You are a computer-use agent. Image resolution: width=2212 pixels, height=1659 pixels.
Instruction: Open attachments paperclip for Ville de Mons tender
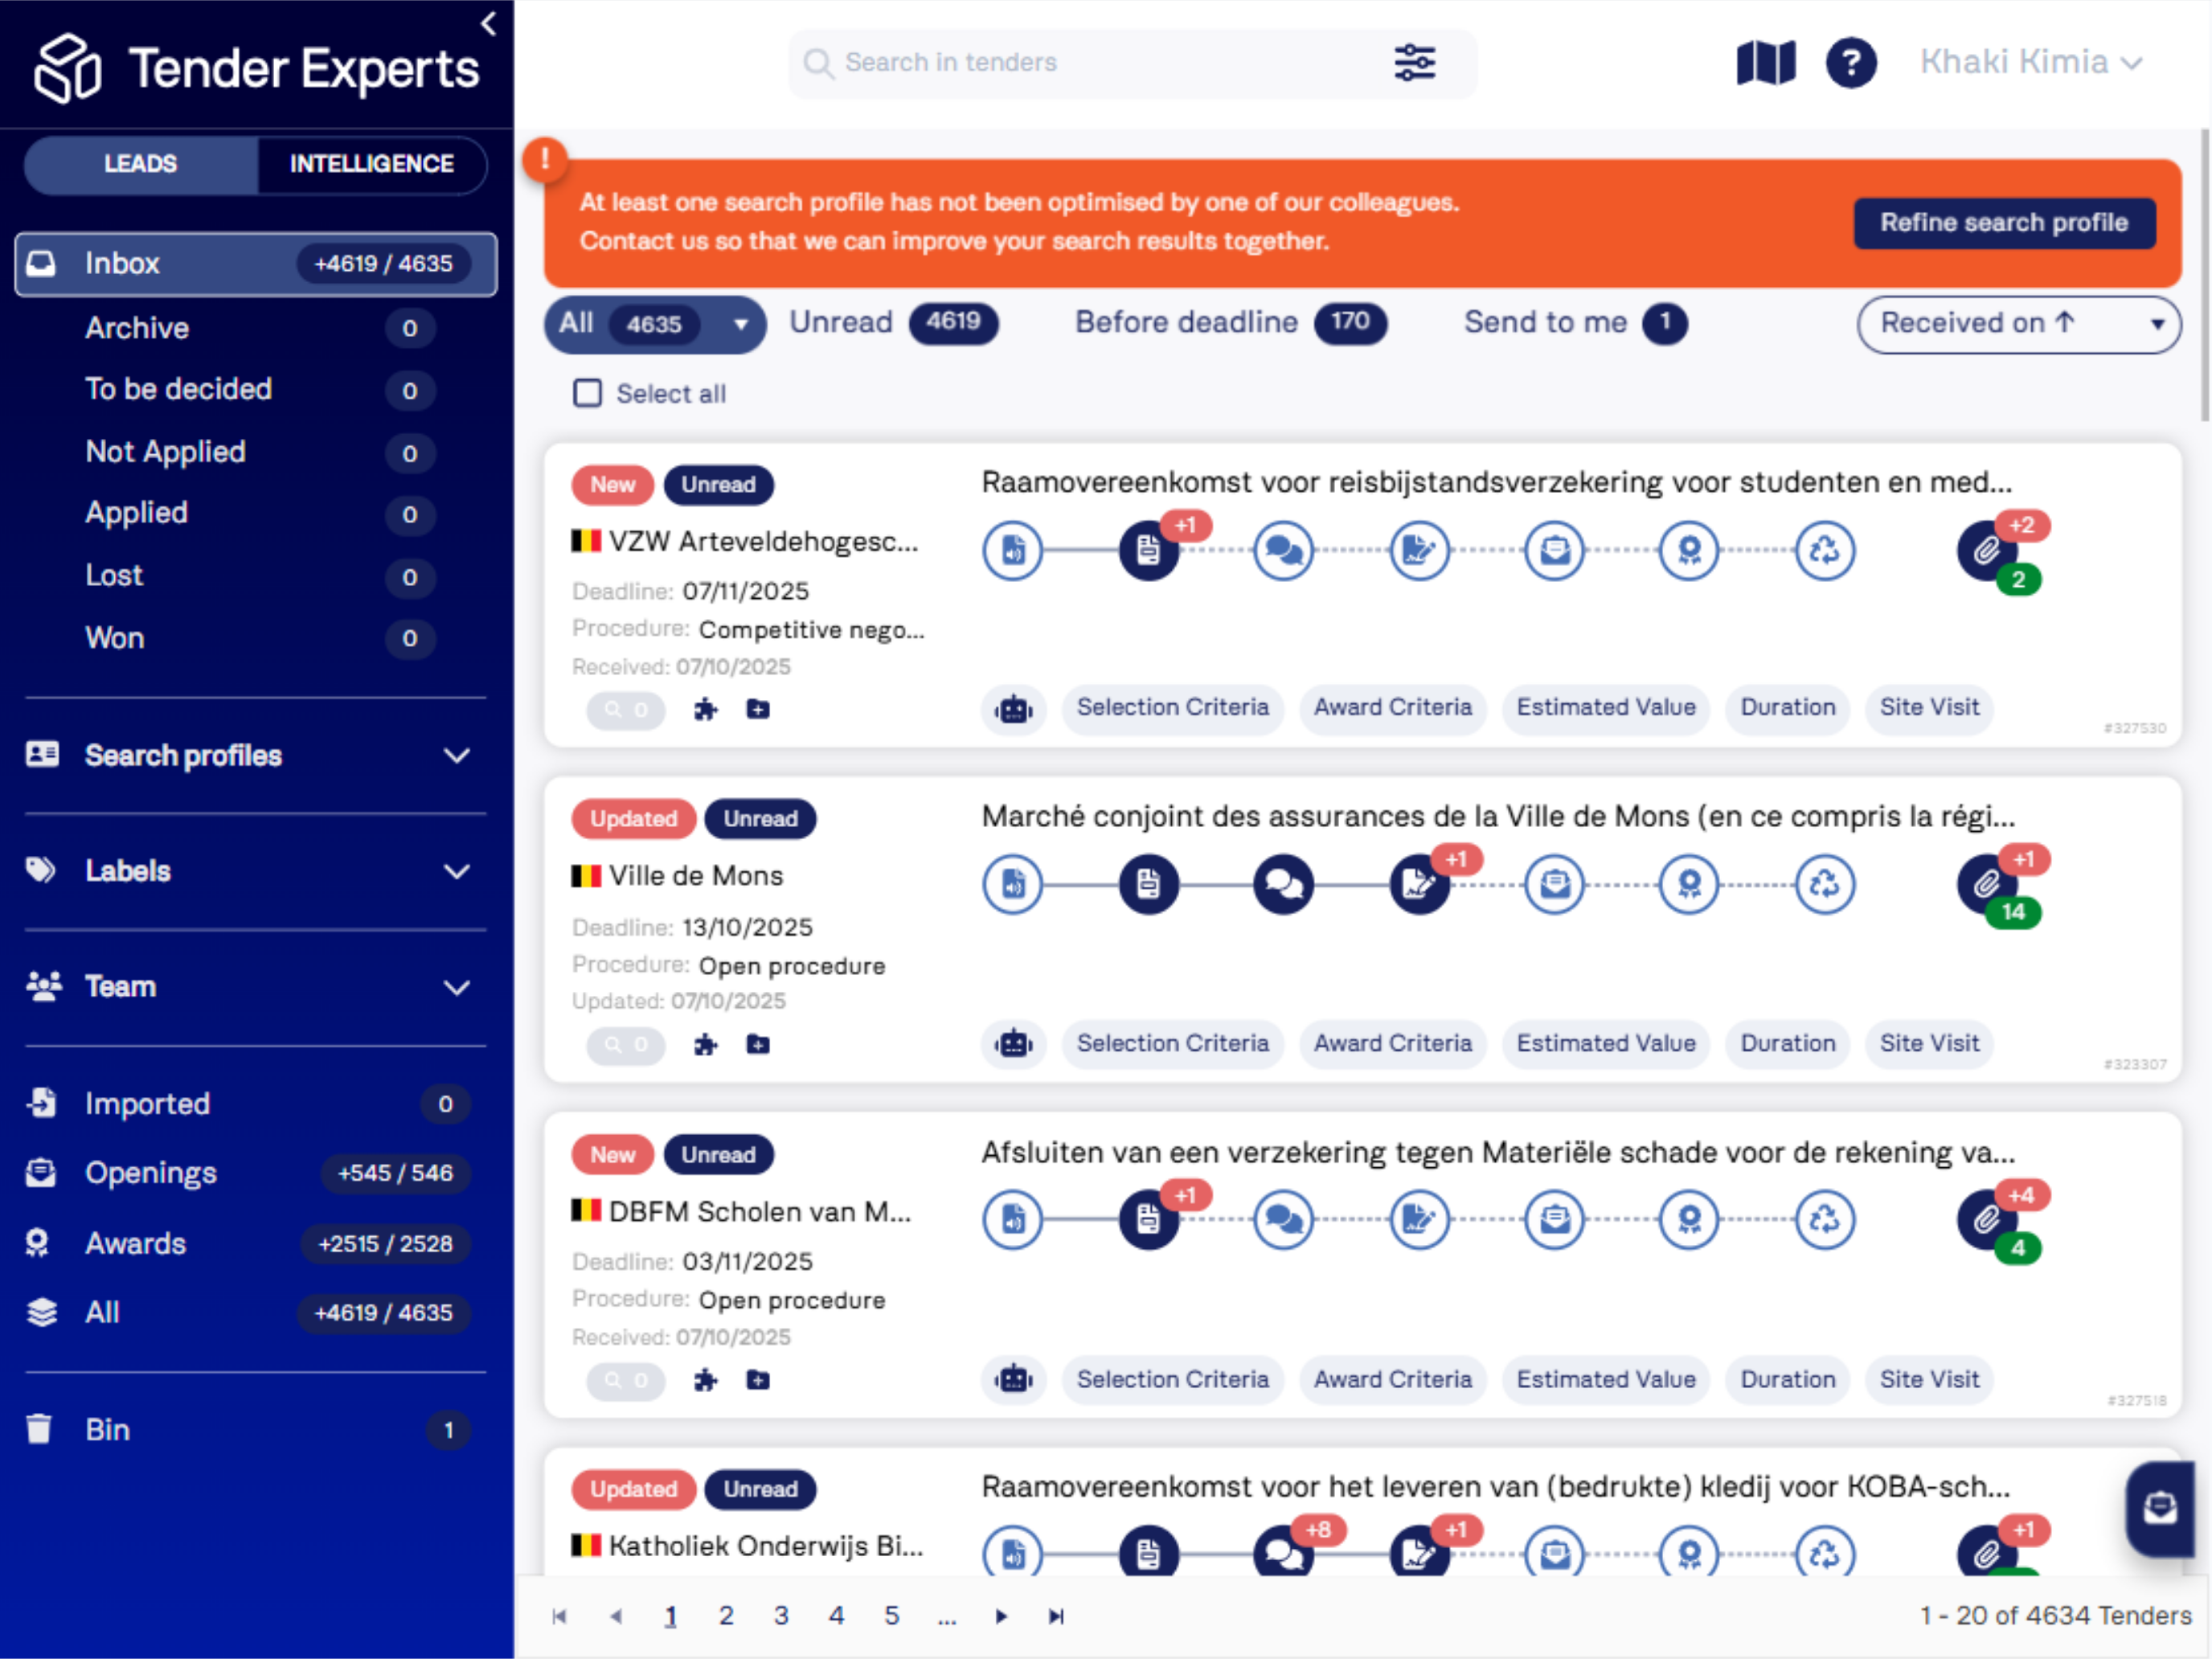[1987, 884]
